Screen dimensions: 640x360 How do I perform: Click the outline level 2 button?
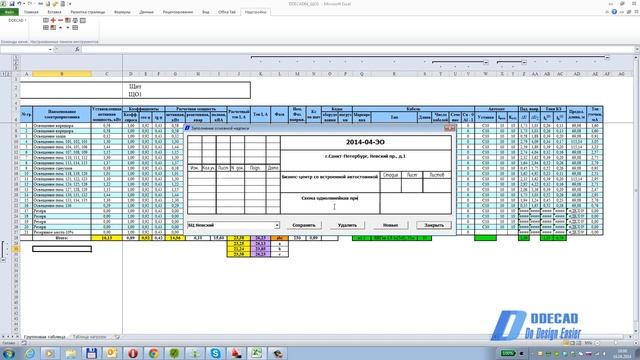(8, 74)
